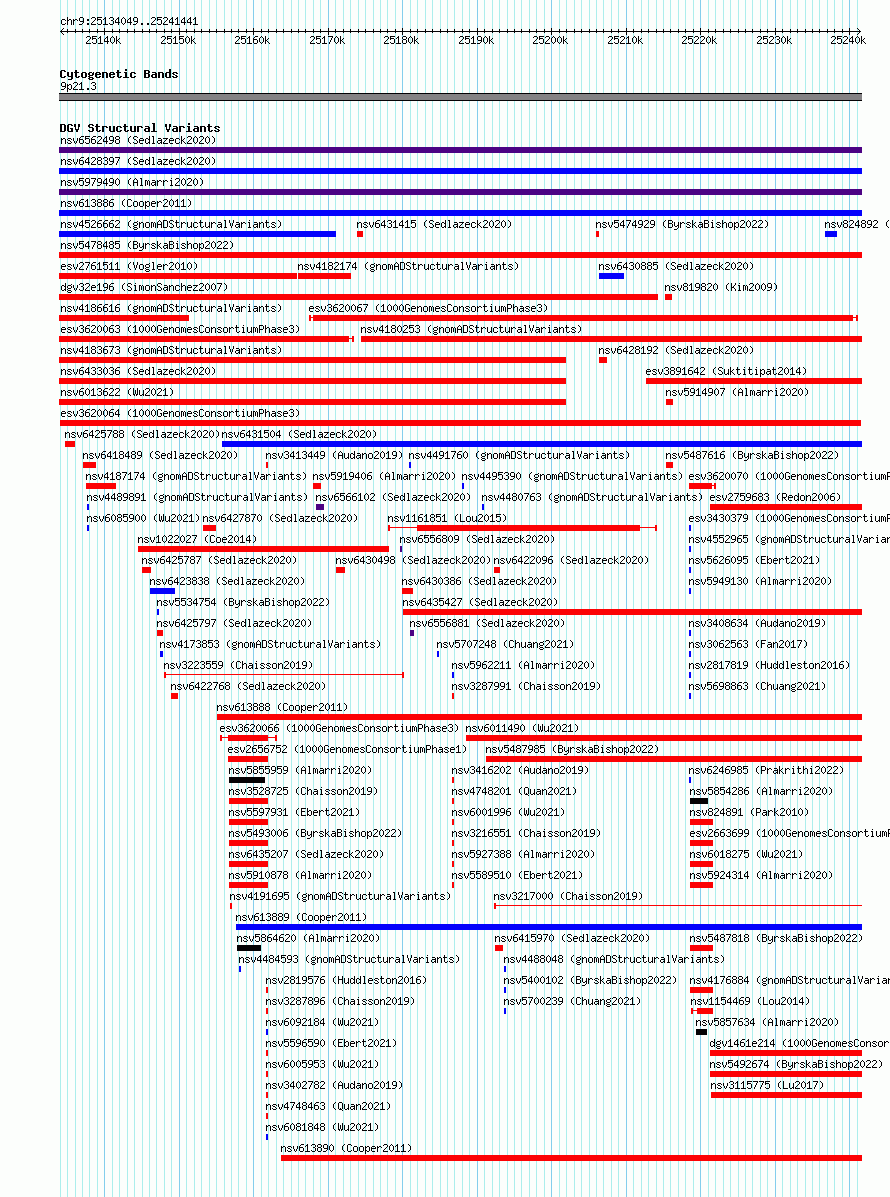890x1197 pixels.
Task: Click nsv613889 (Cooper2011) label
Action: point(302,918)
